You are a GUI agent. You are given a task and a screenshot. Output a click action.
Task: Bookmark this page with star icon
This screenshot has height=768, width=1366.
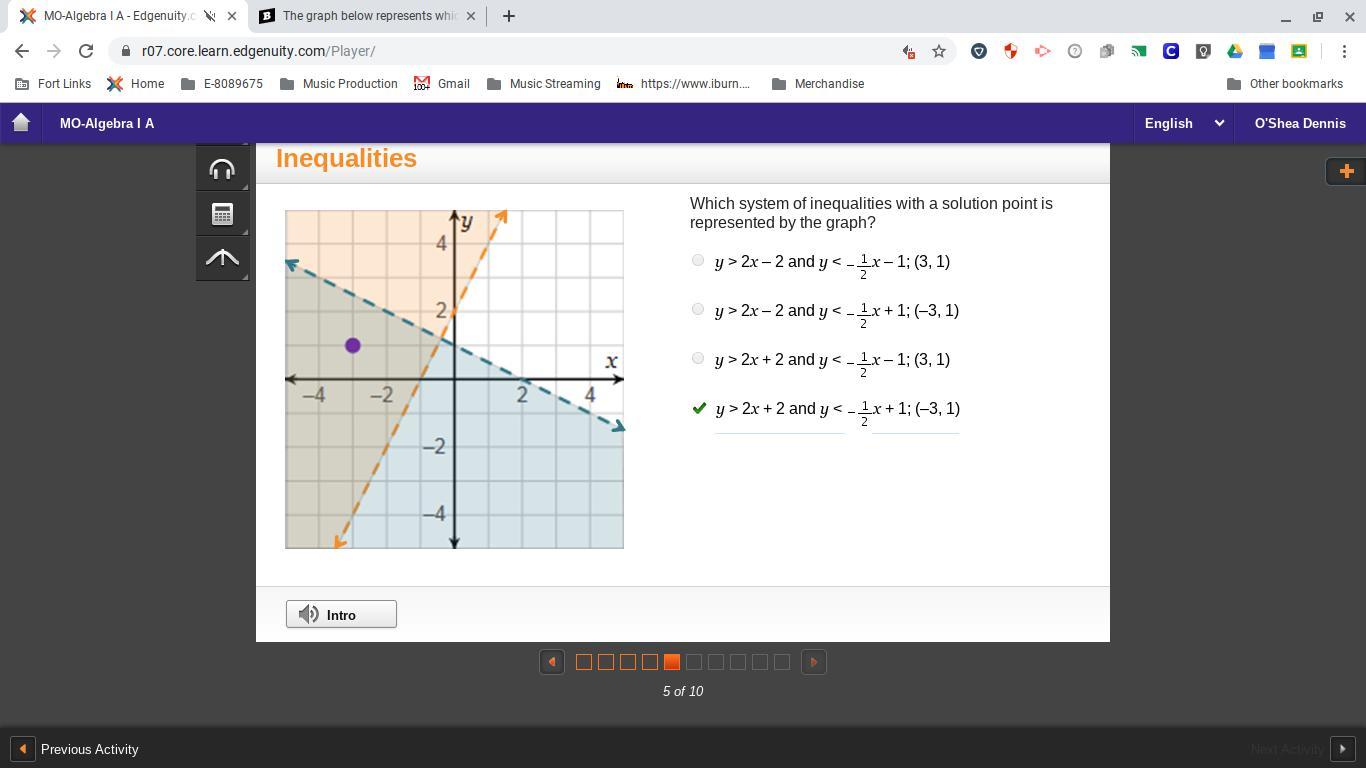[x=939, y=51]
